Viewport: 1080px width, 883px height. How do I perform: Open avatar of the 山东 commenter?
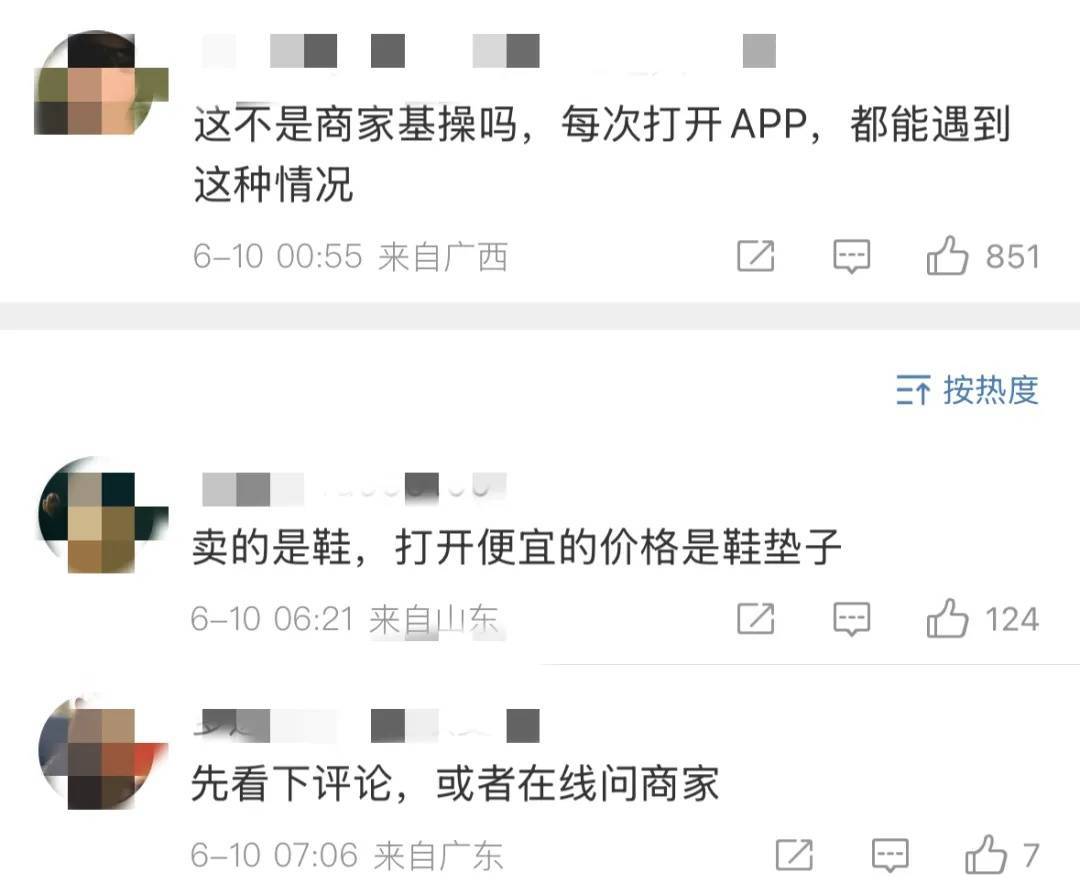point(103,514)
